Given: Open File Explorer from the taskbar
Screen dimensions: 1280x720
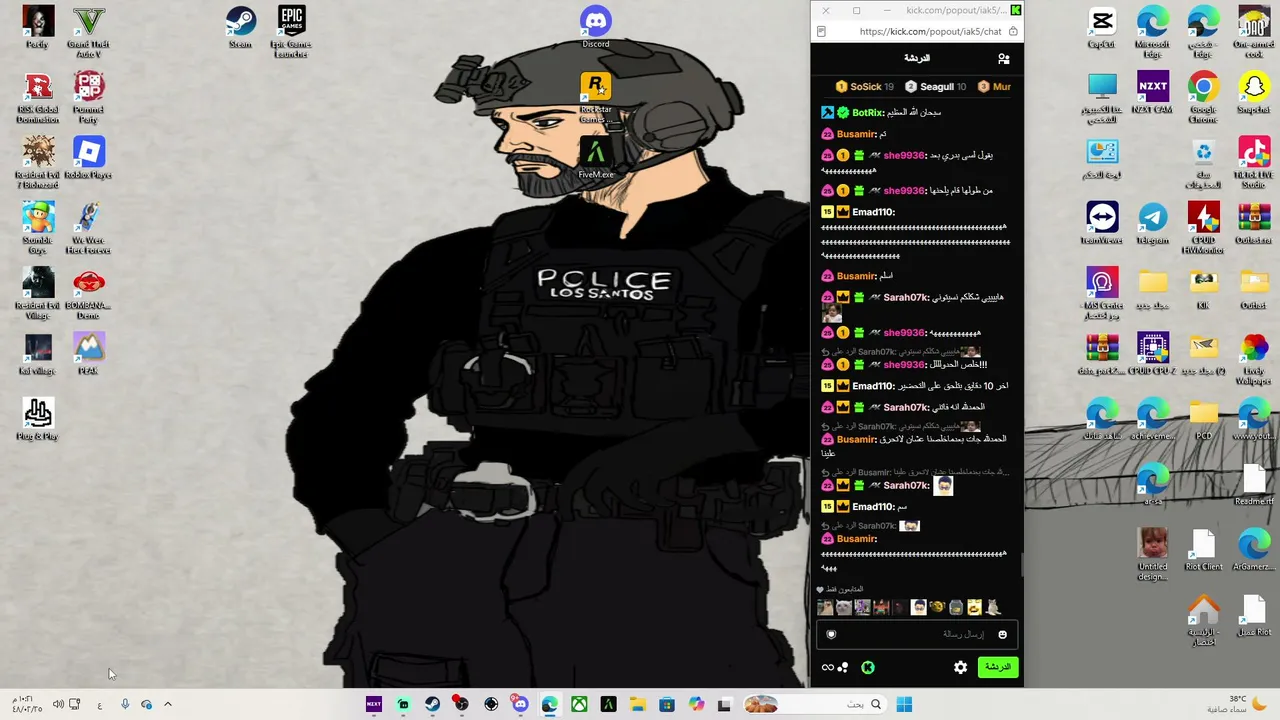Looking at the screenshot, I should 637,705.
